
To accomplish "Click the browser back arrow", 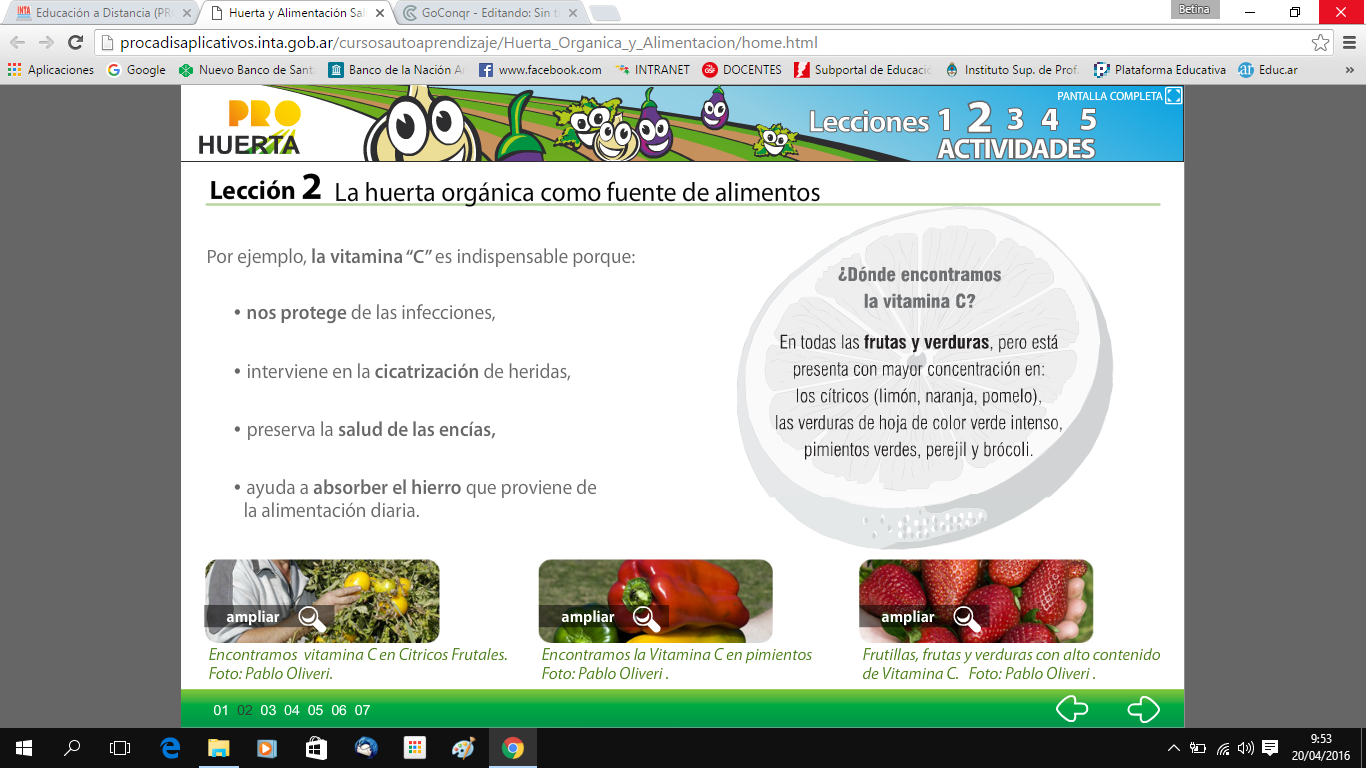I will (17, 43).
